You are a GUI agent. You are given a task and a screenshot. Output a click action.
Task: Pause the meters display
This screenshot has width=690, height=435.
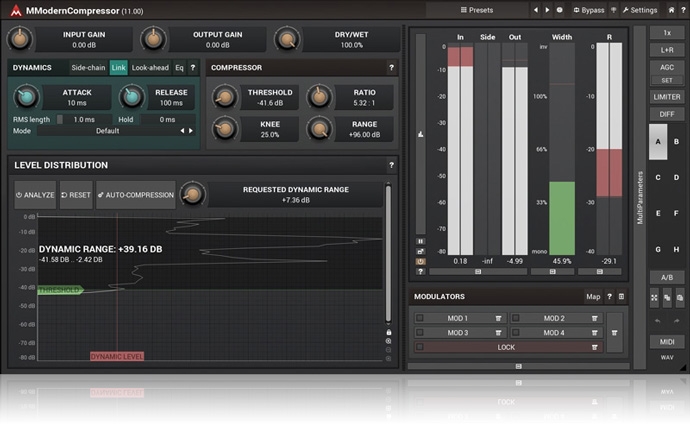[420, 241]
